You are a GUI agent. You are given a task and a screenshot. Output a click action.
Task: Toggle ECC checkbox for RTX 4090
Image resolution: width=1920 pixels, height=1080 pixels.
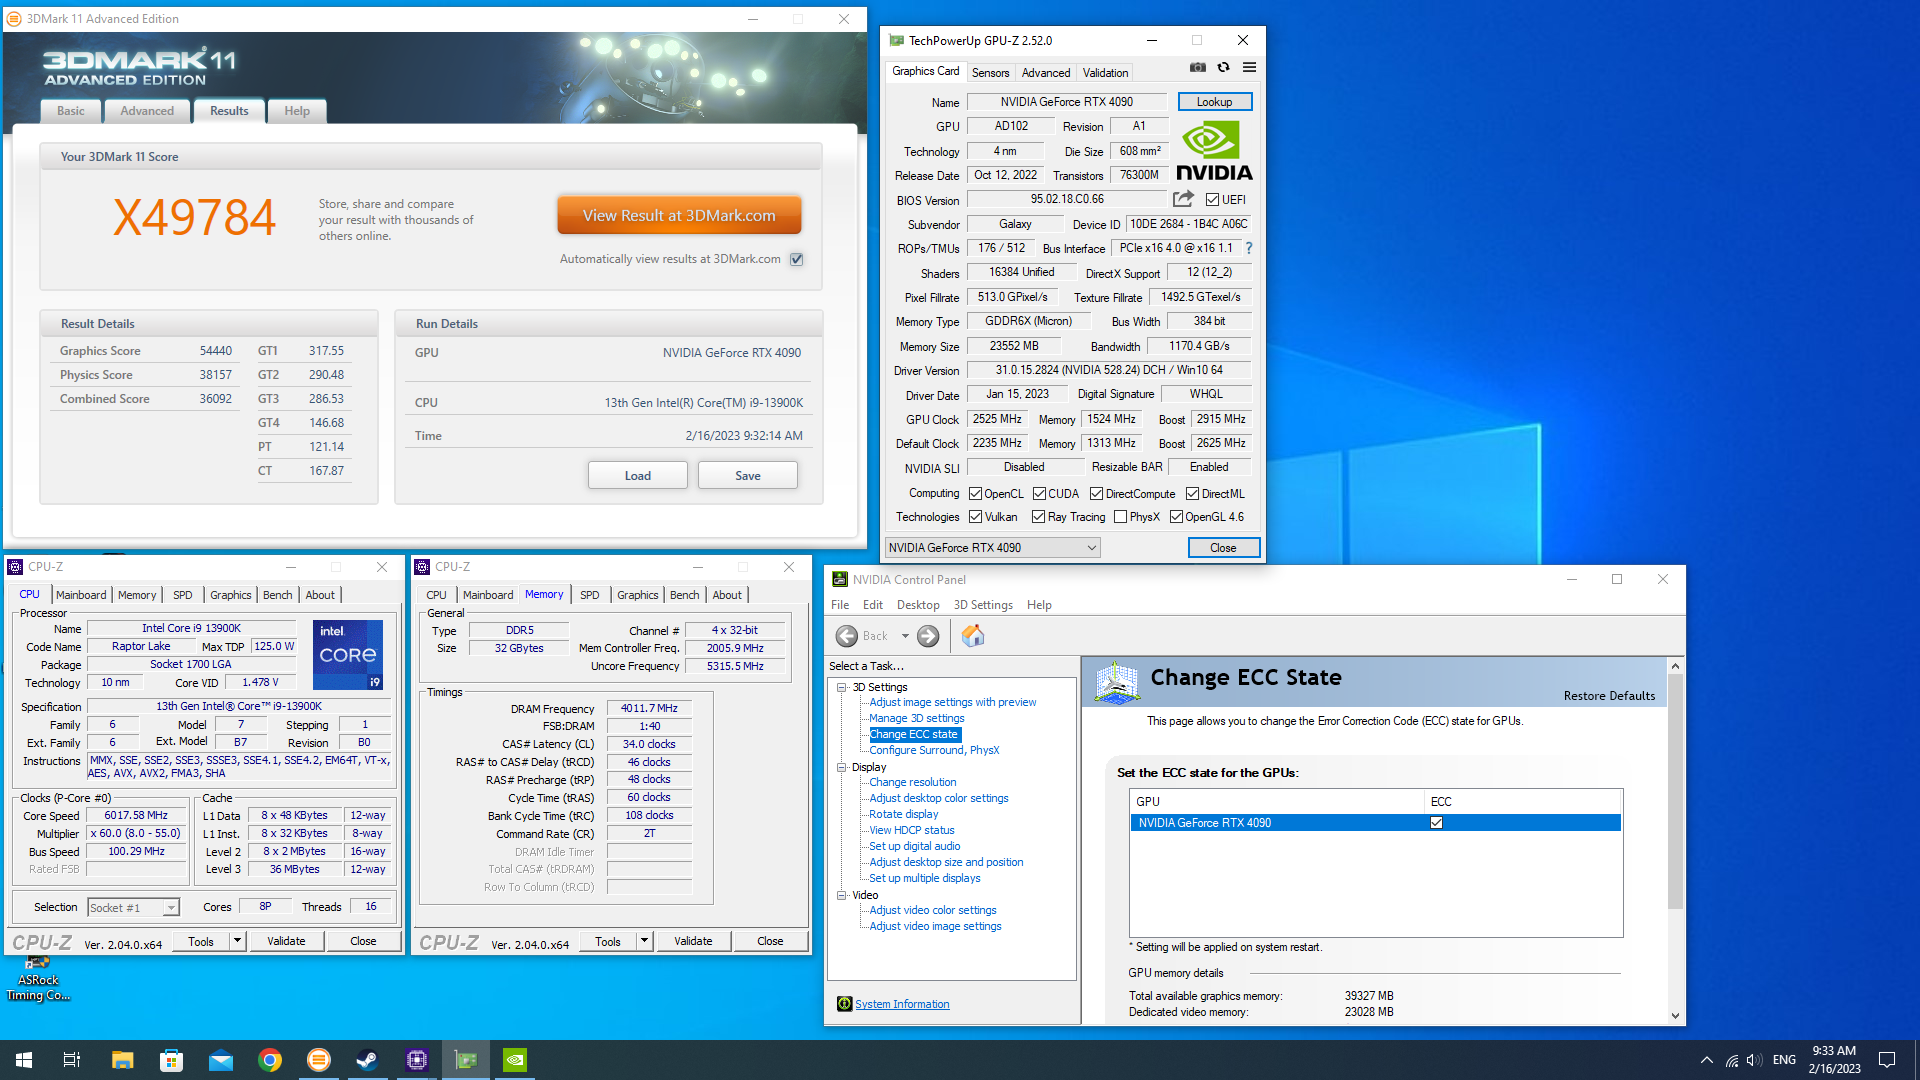pyautogui.click(x=1436, y=823)
